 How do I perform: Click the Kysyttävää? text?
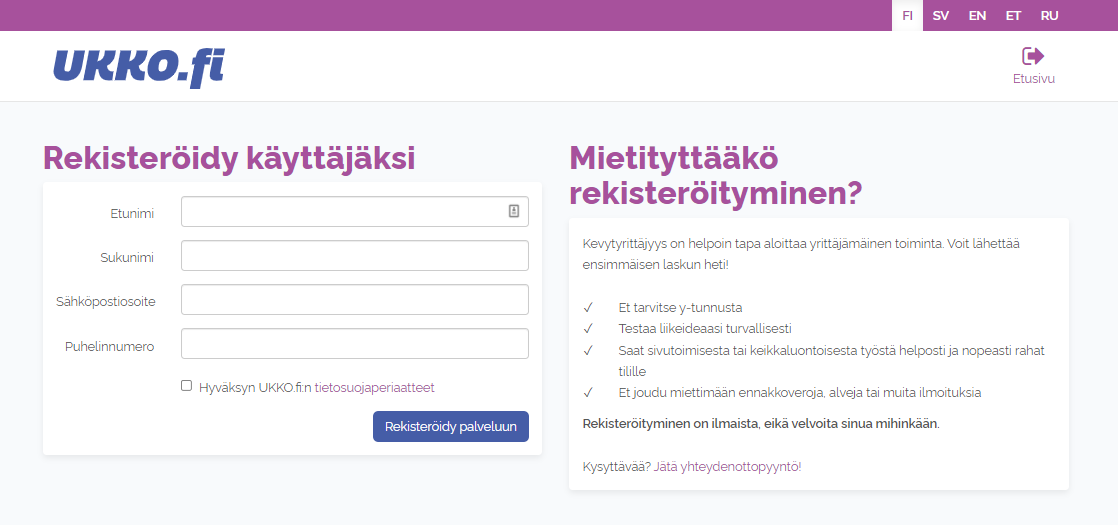click(617, 467)
